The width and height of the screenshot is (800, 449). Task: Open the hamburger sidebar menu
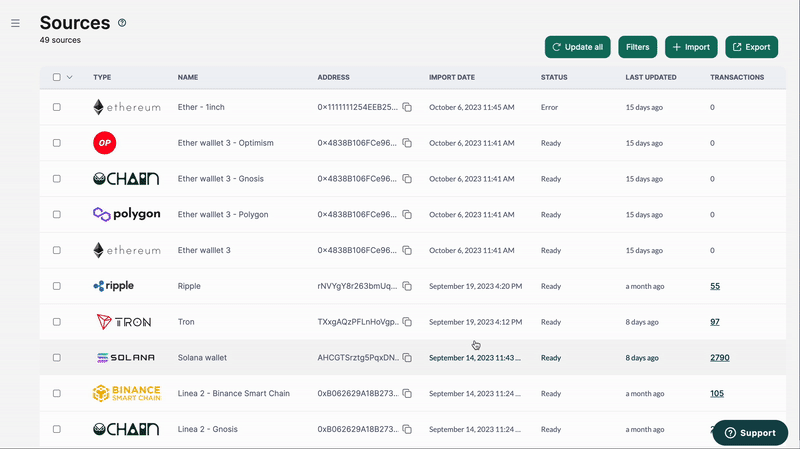point(15,23)
